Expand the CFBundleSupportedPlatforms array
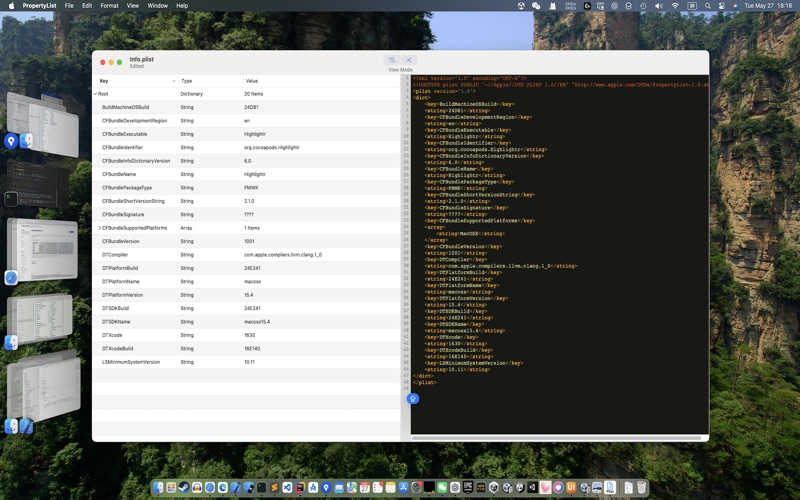 click(99, 228)
